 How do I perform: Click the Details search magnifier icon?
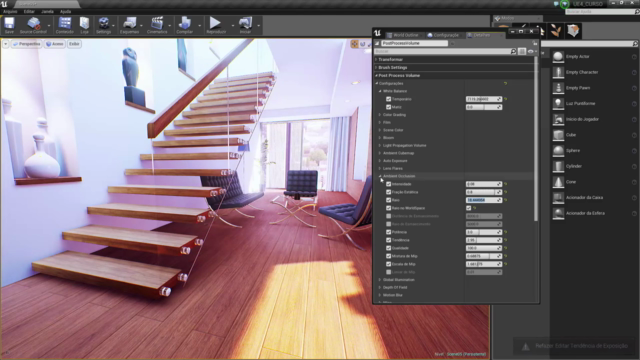513,51
